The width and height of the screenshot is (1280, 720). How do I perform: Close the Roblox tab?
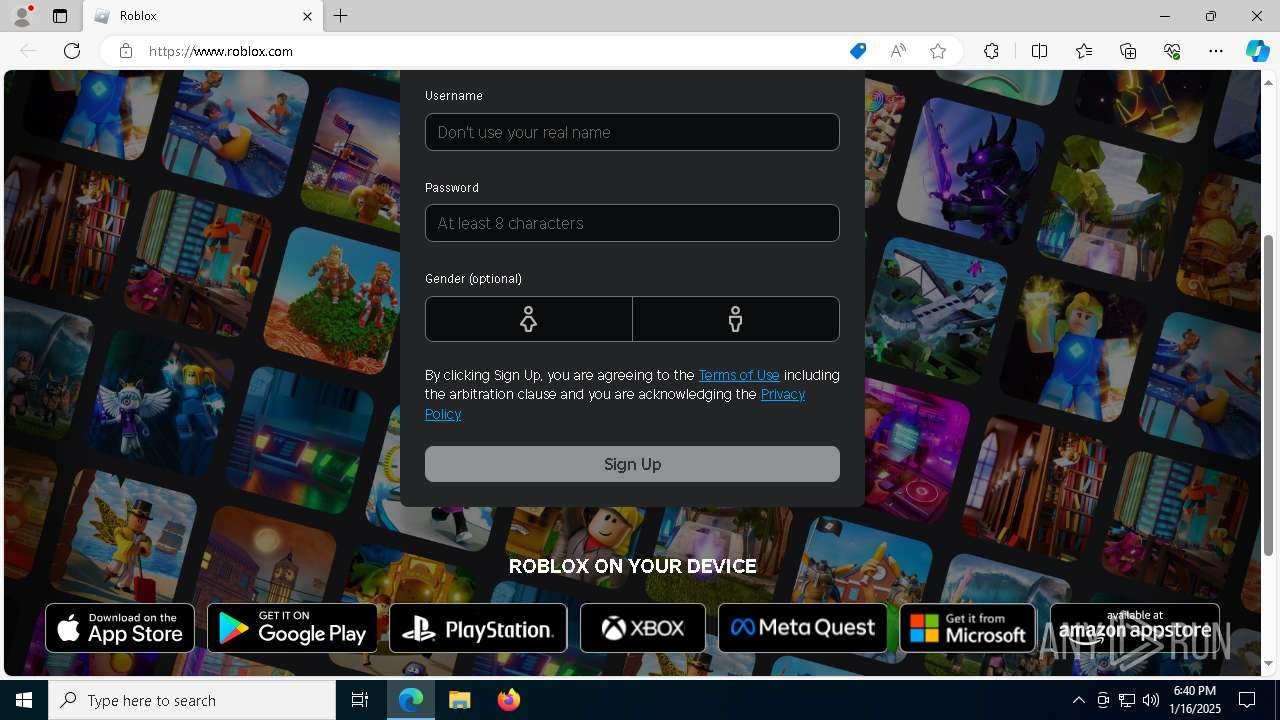[x=308, y=16]
